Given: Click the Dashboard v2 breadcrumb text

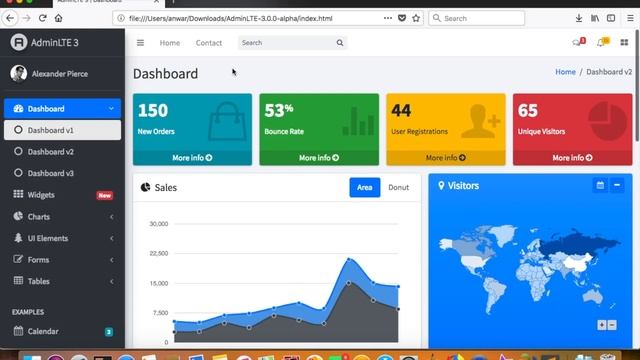Looking at the screenshot, I should [609, 72].
